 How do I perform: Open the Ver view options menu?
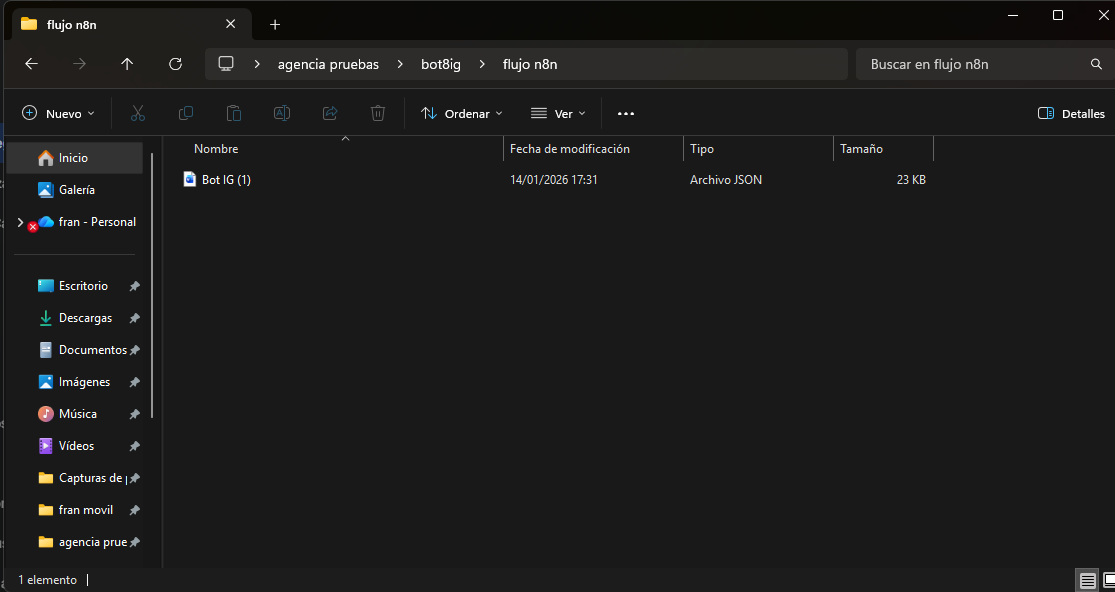click(558, 114)
